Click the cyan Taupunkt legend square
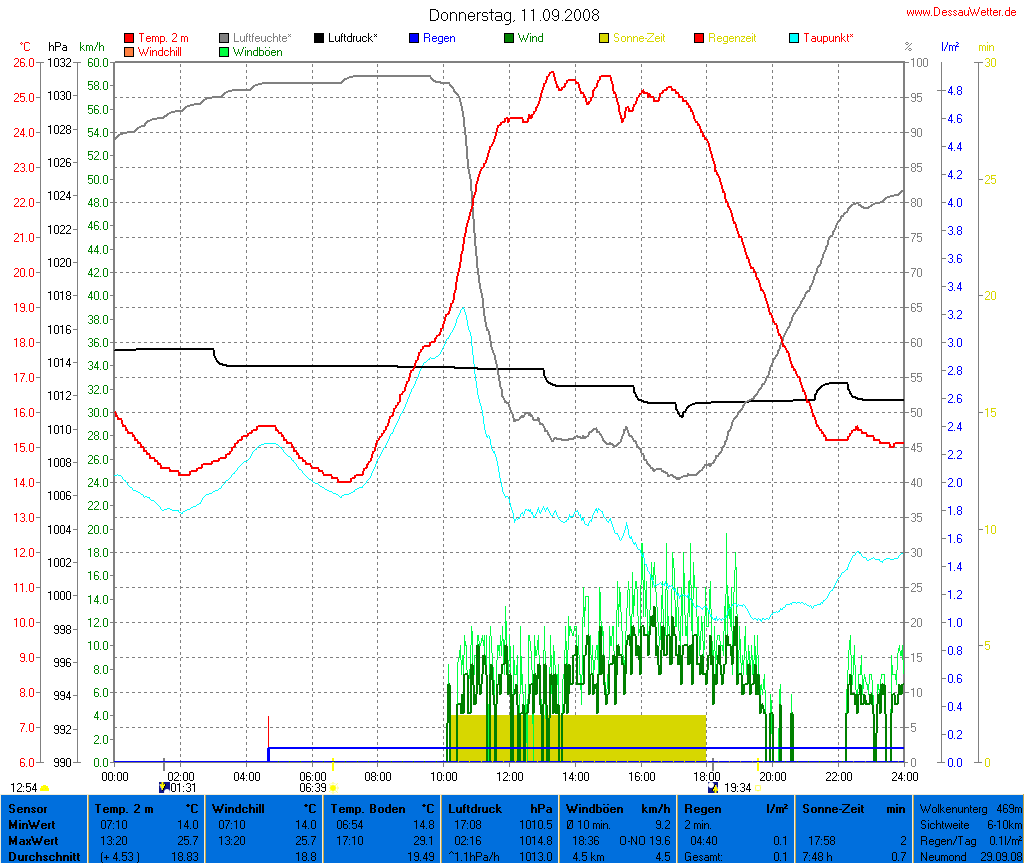Image resolution: width=1024 pixels, height=863 pixels. click(x=794, y=38)
